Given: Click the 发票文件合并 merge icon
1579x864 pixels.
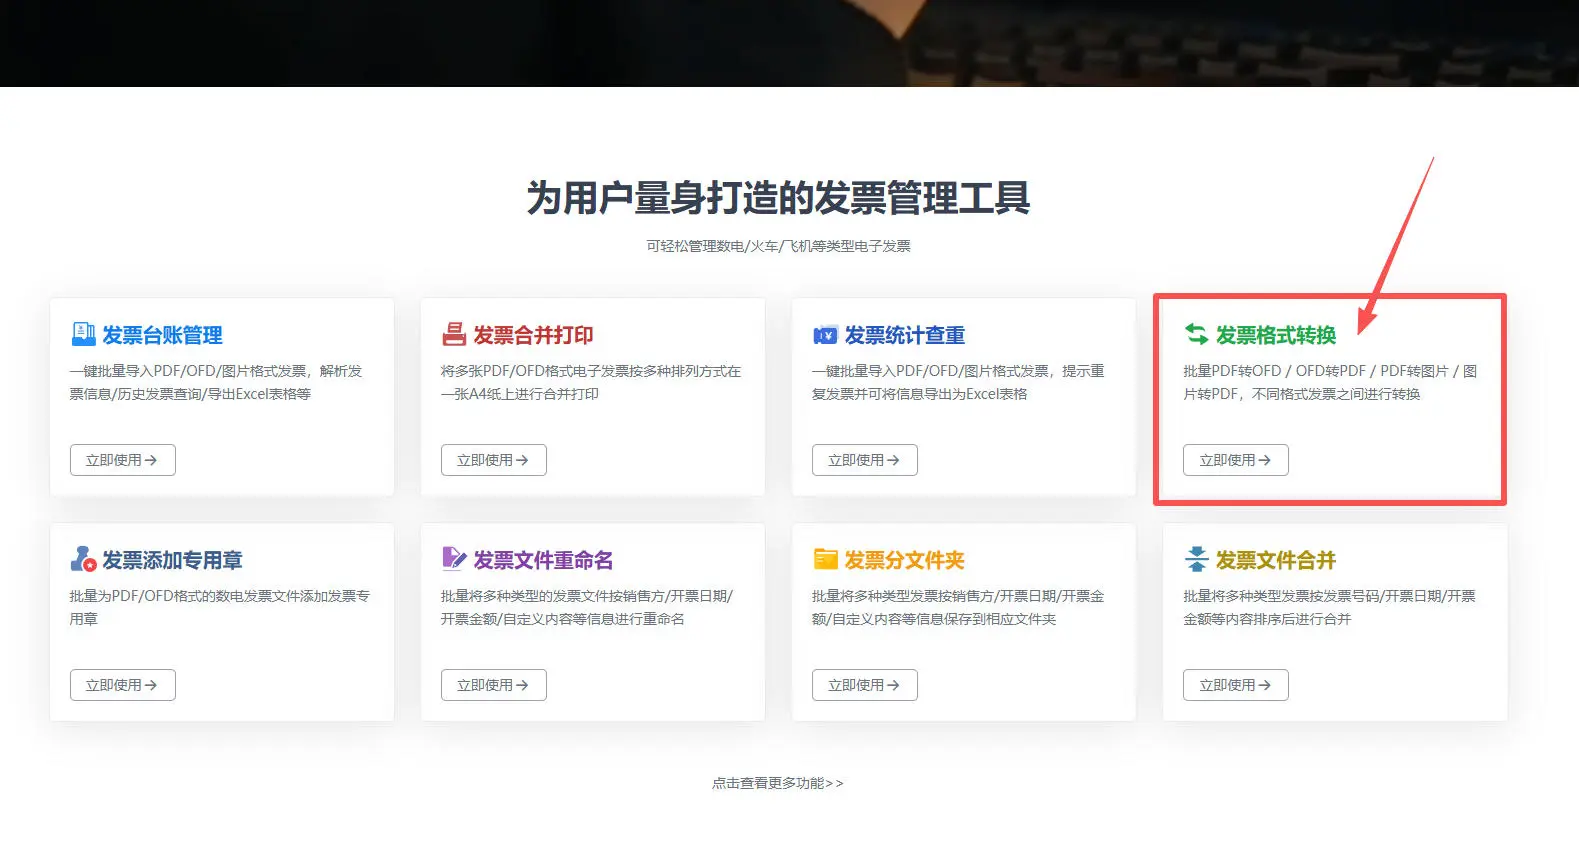Looking at the screenshot, I should pos(1196,559).
